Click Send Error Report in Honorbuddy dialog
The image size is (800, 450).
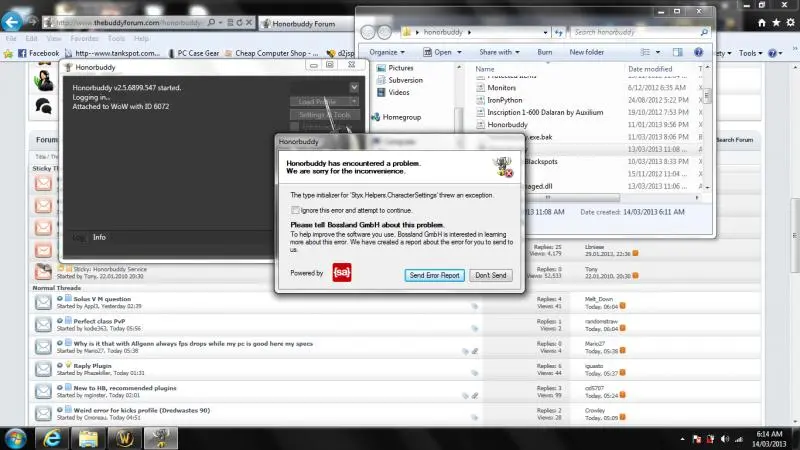pos(434,275)
